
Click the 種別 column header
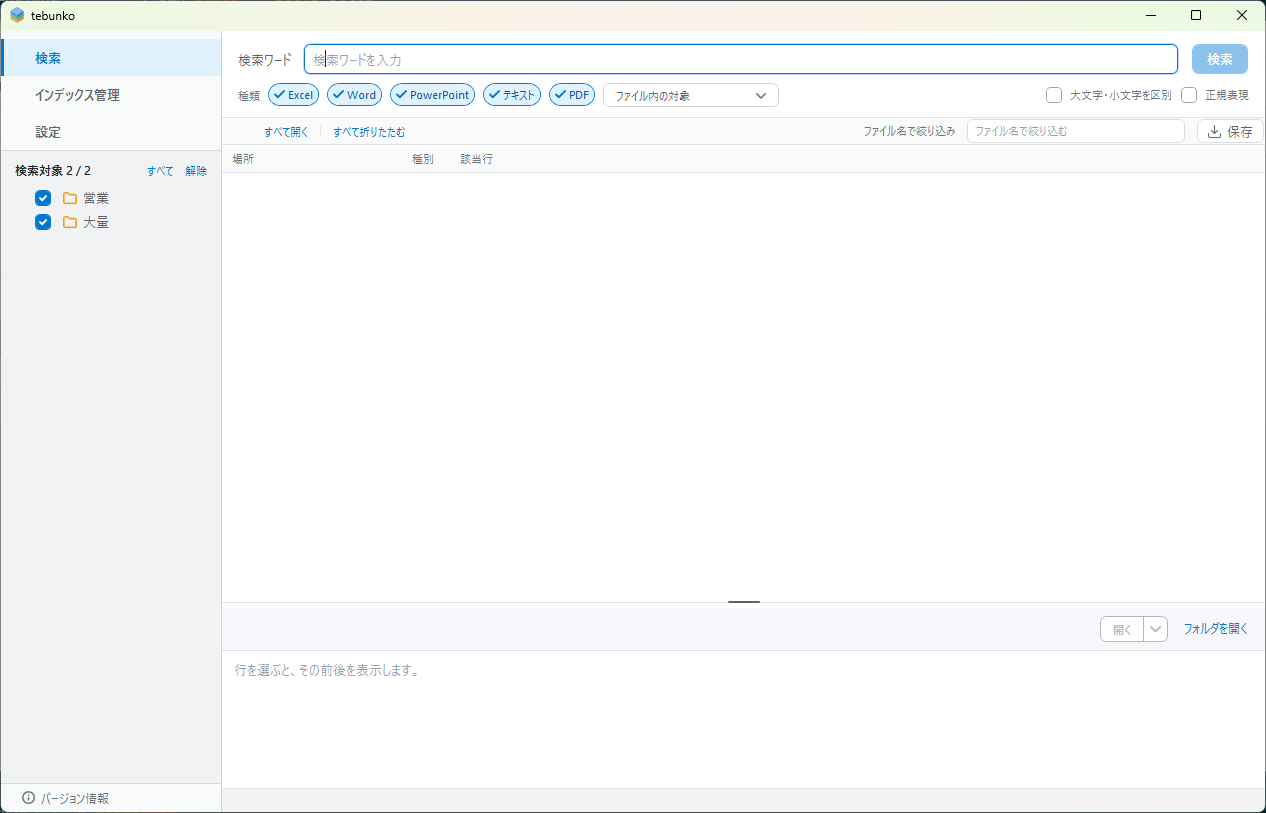(x=423, y=159)
